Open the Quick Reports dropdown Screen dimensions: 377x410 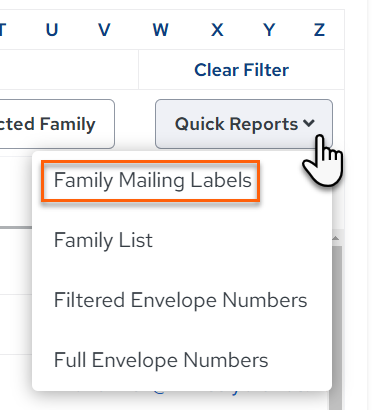(x=244, y=124)
